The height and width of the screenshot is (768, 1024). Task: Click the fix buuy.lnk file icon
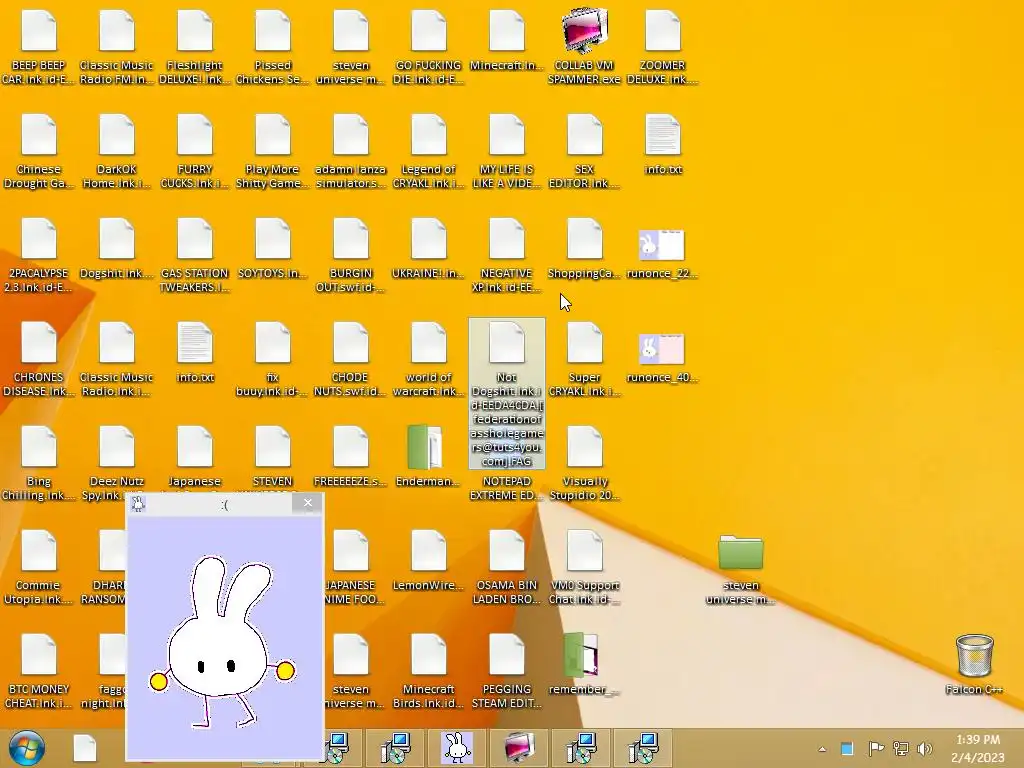pyautogui.click(x=273, y=359)
